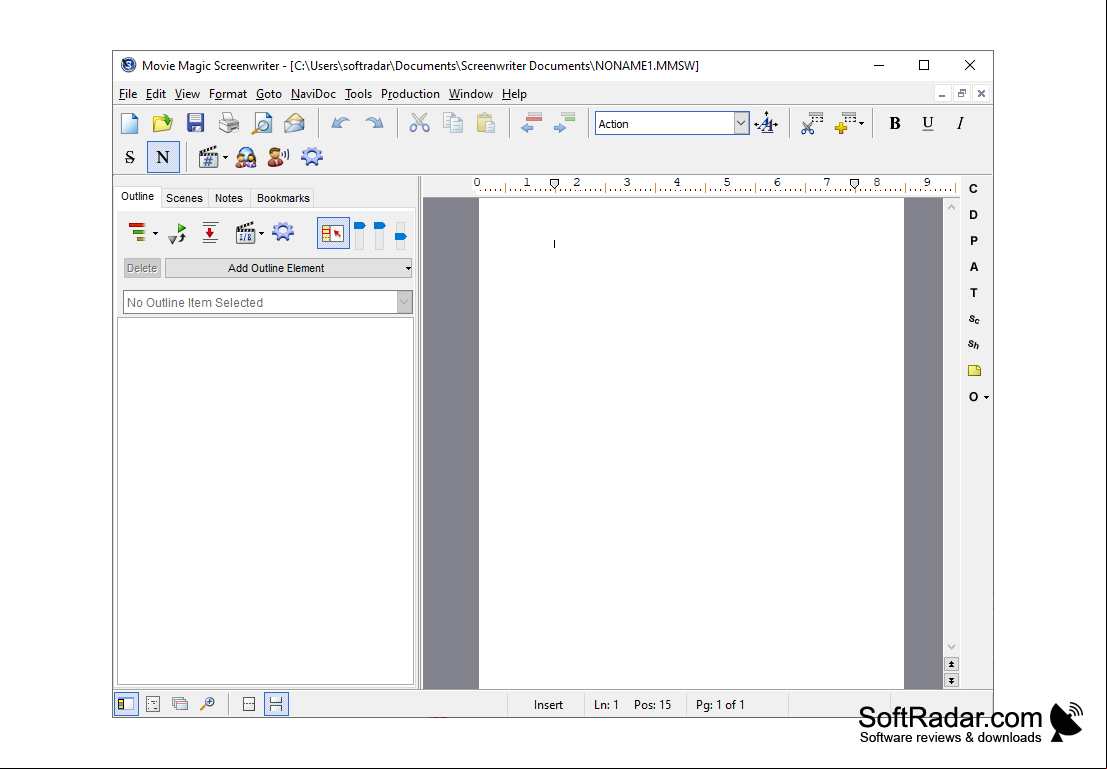The image size is (1107, 769).
Task: Toggle the single dashed-line page view button
Action: (x=249, y=704)
